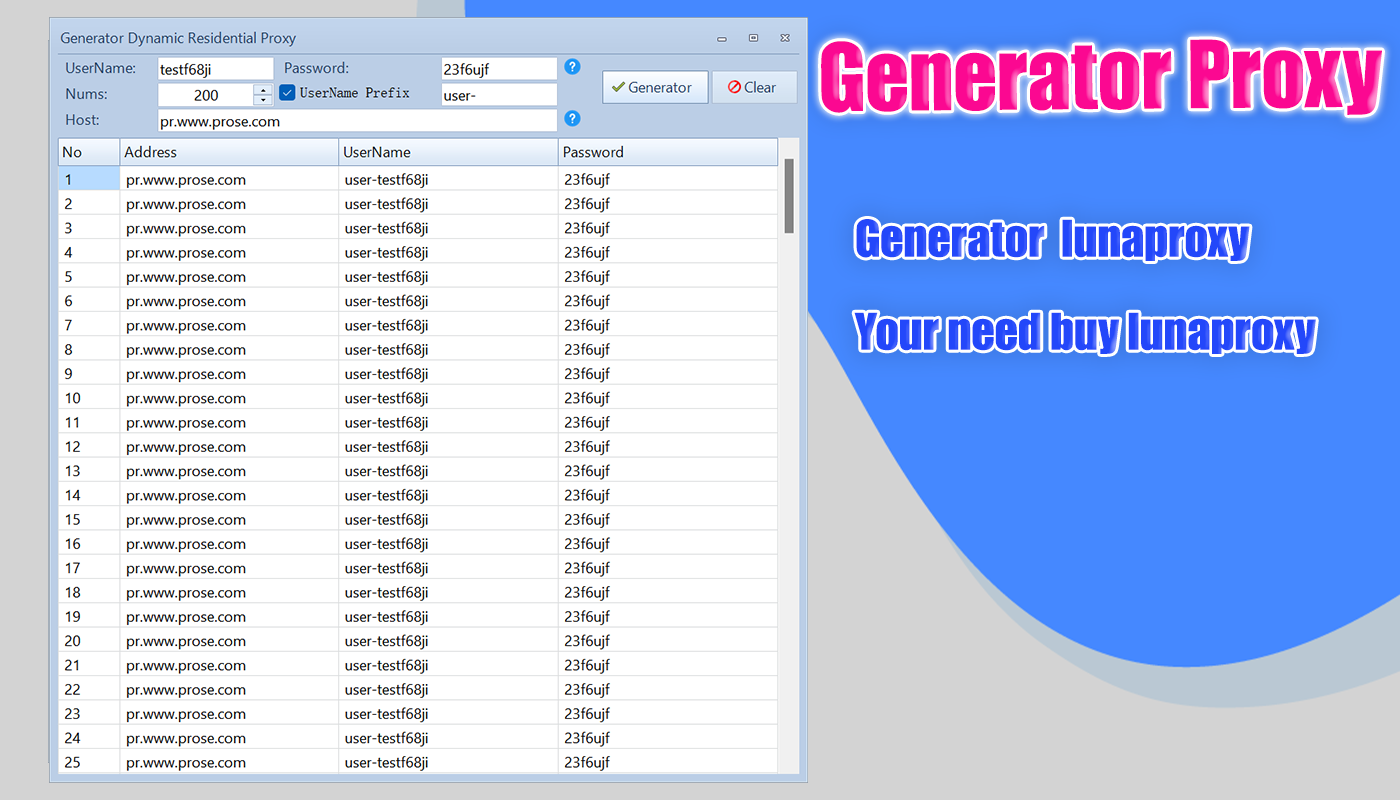Click row number 13 in the table
This screenshot has height=800, width=1400.
click(x=89, y=471)
